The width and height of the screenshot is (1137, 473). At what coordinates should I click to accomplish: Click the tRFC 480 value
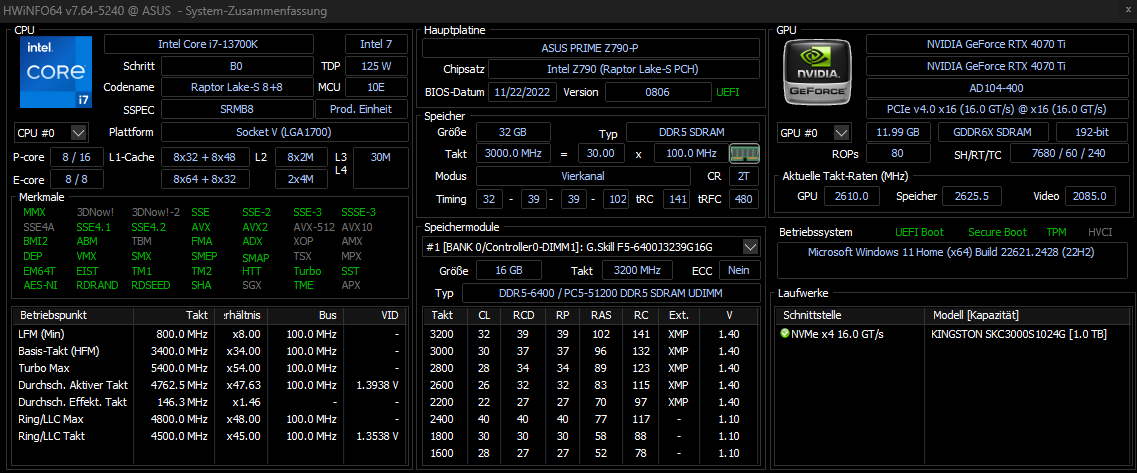pos(743,199)
